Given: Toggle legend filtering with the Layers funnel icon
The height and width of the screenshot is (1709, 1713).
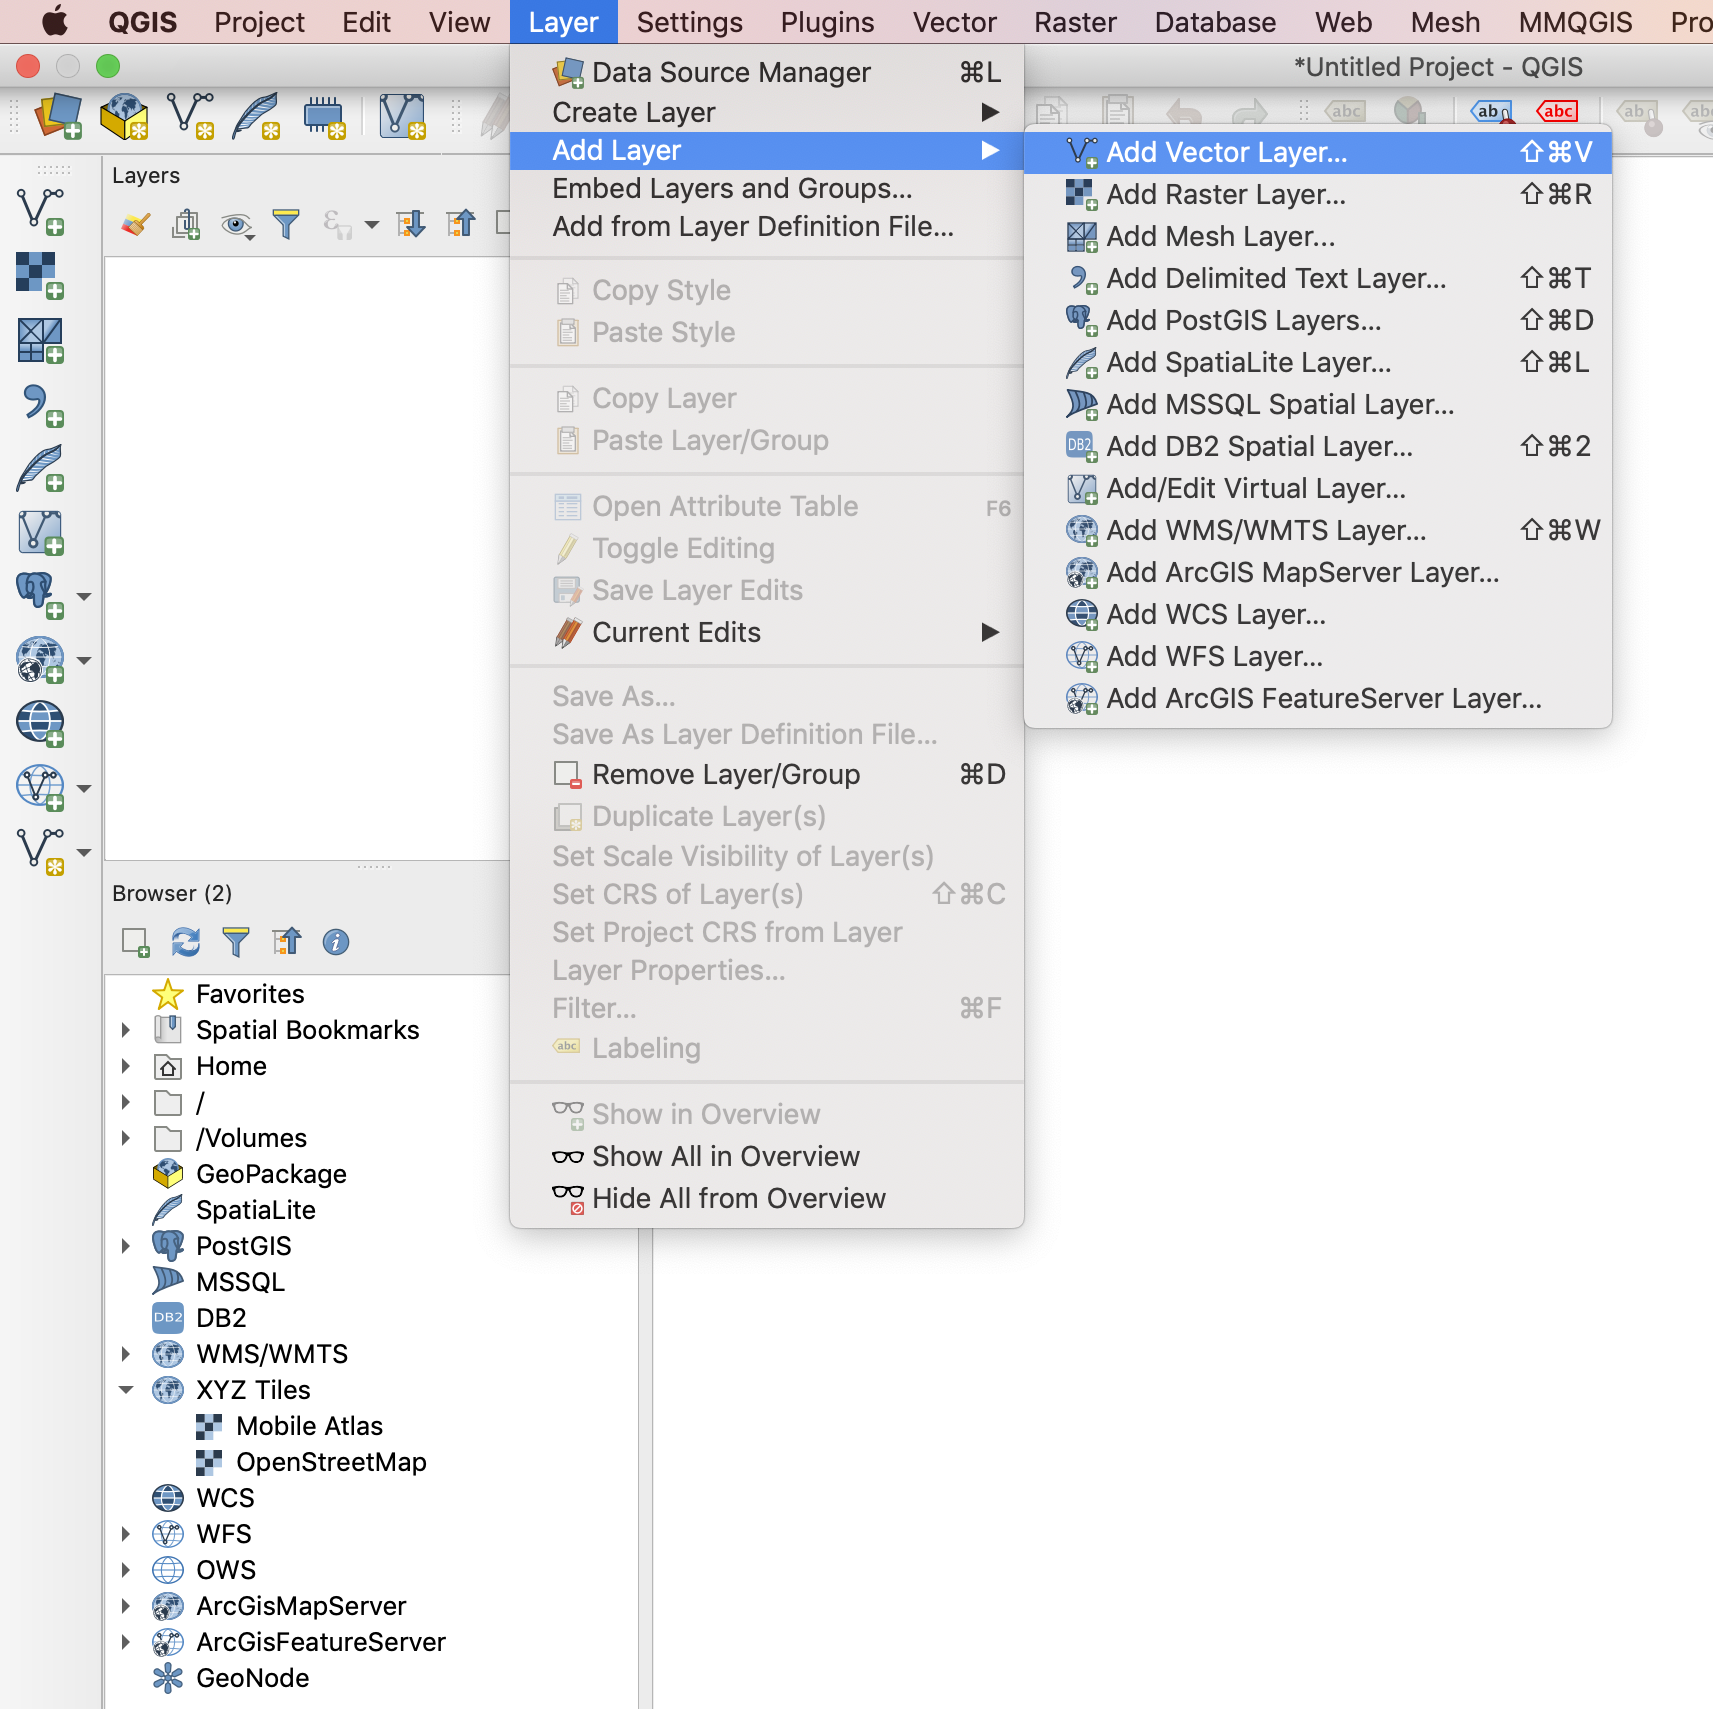Looking at the screenshot, I should click(287, 224).
